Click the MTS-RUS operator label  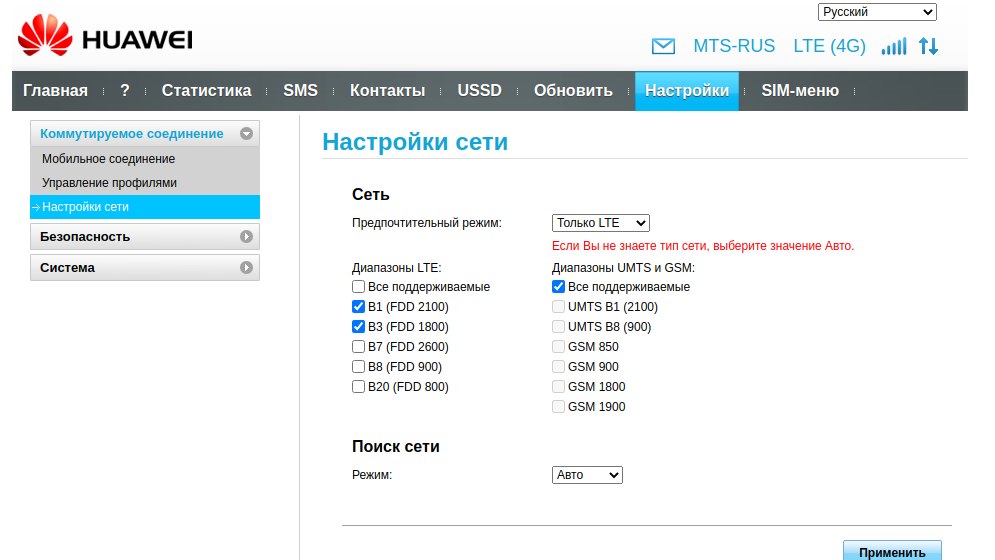[734, 46]
